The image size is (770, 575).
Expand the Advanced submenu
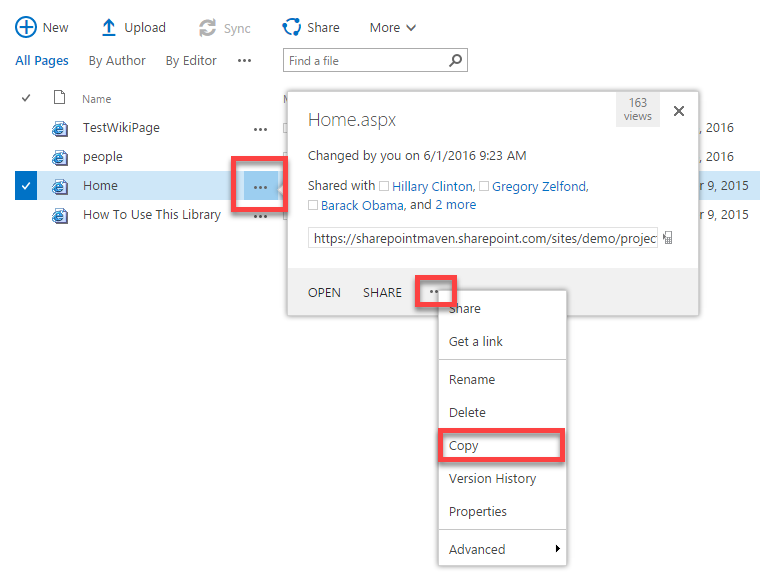[502, 549]
